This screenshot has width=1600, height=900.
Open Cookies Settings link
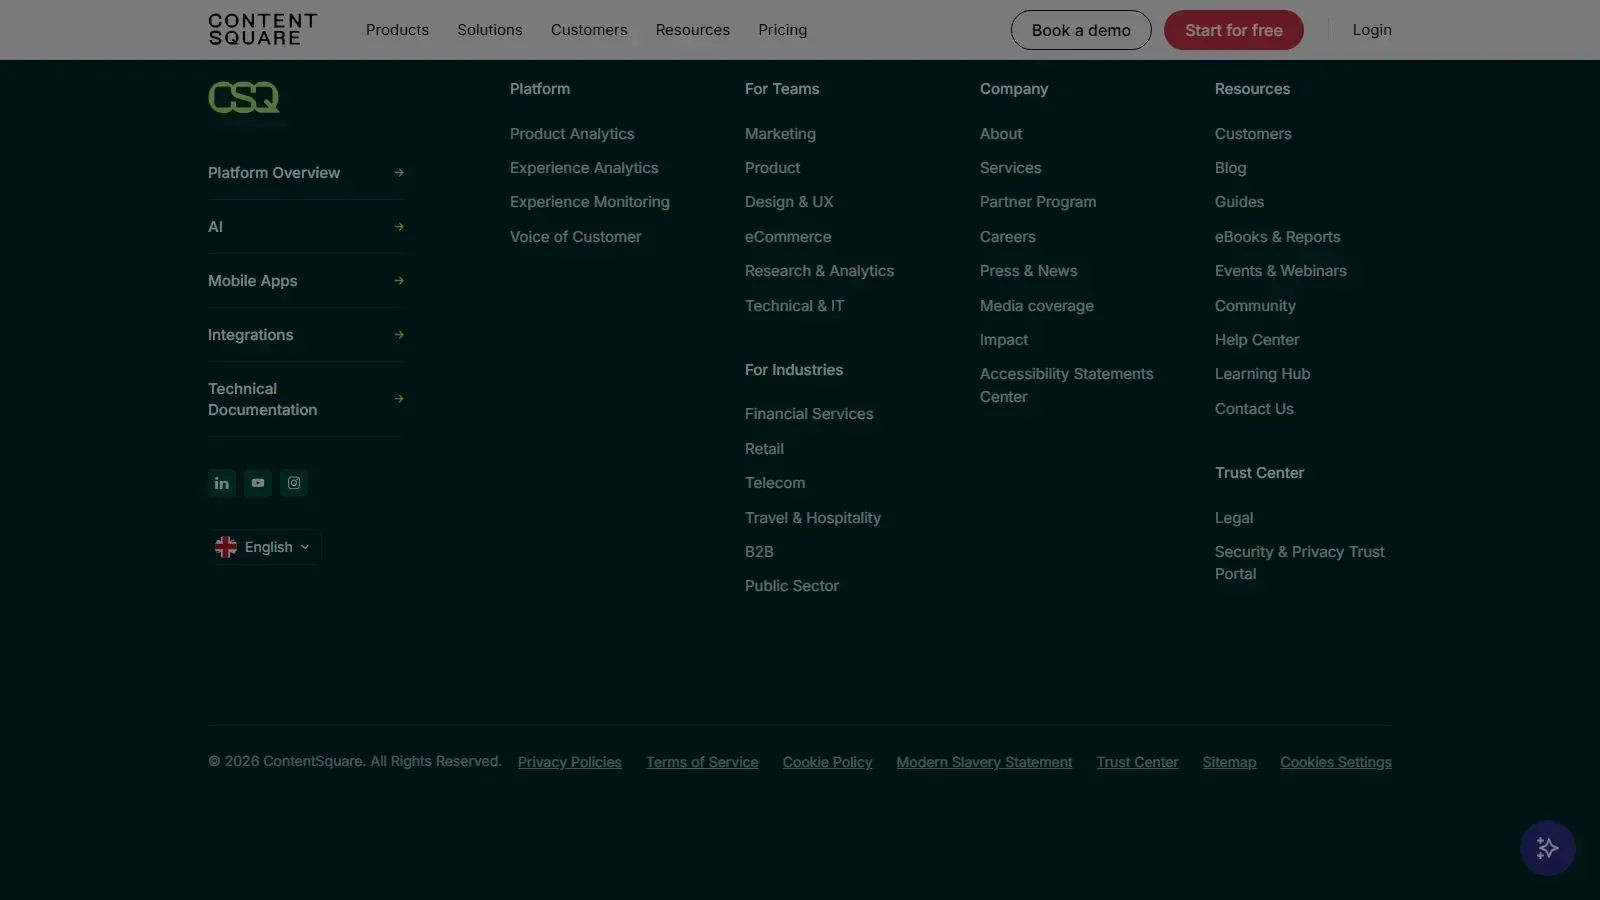pos(1336,762)
